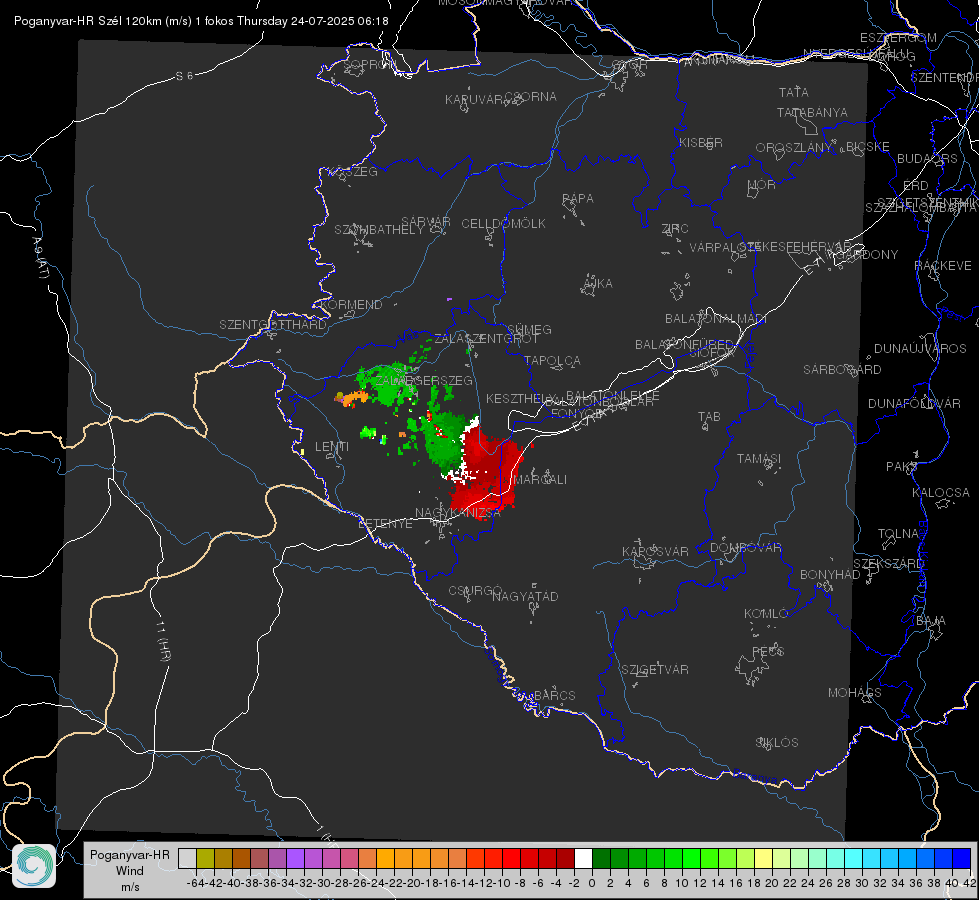
Task: Click the TOLNA city label
Action: (898, 534)
